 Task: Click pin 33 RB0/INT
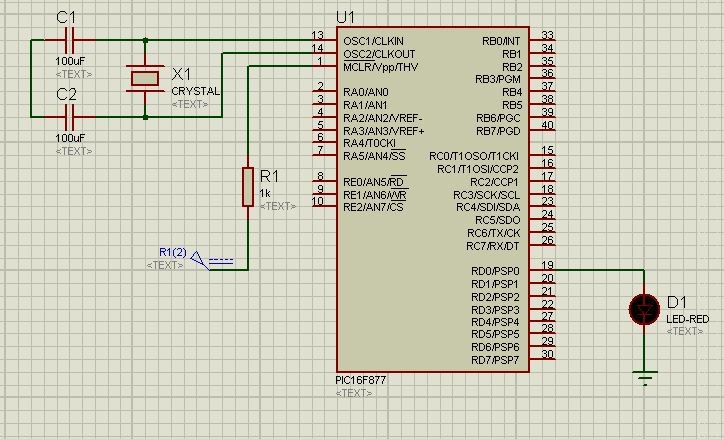point(543,41)
